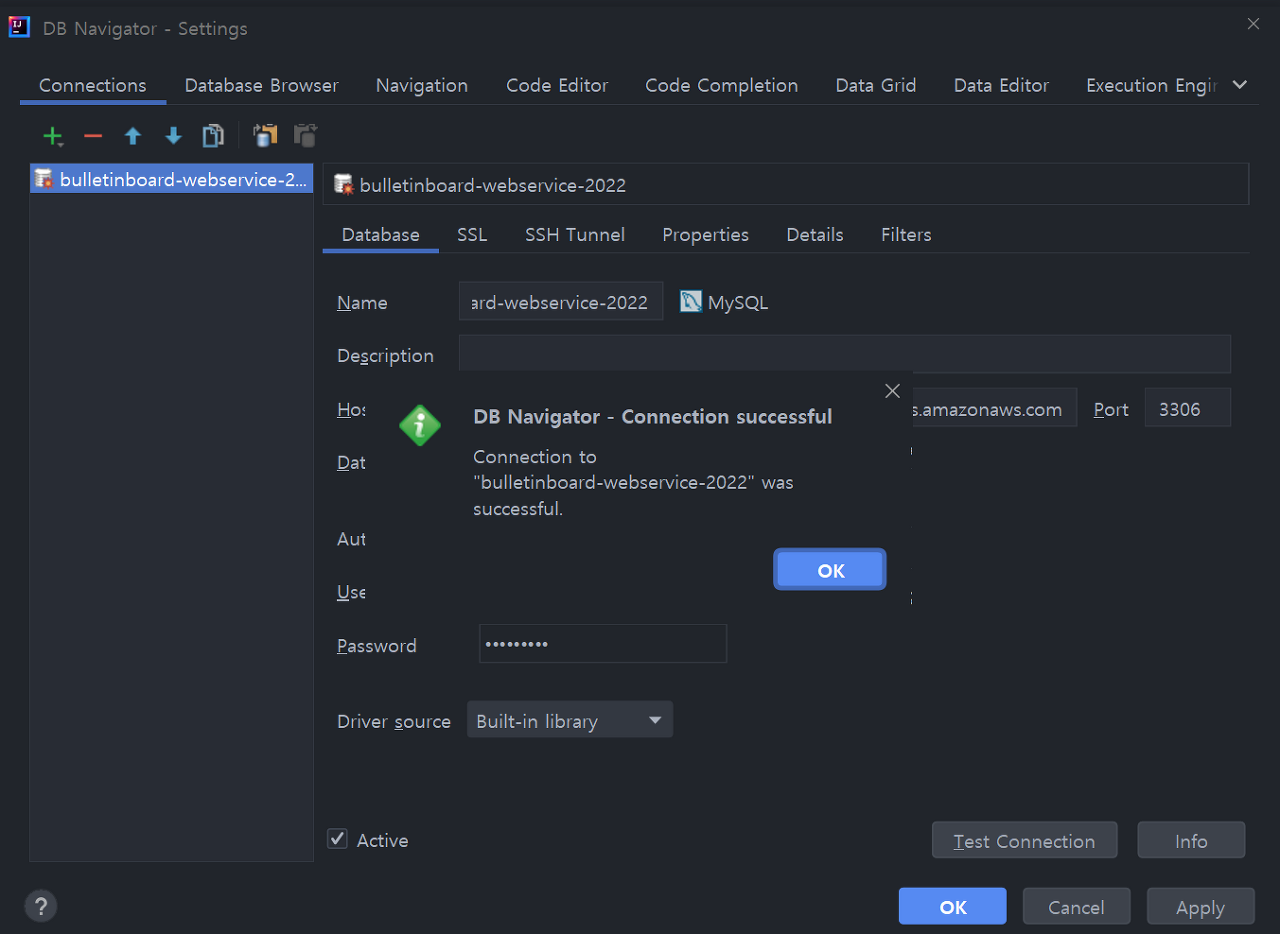The height and width of the screenshot is (934, 1280).
Task: Open the Details sub-tab
Action: tap(815, 234)
